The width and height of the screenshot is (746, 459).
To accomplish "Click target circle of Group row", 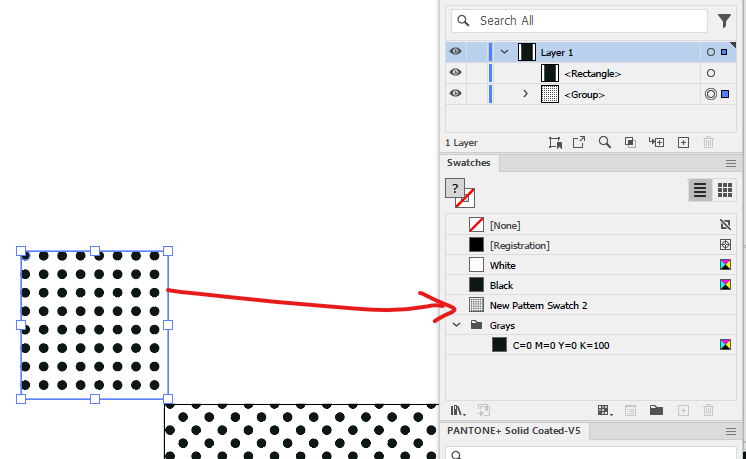I will pyautogui.click(x=711, y=94).
